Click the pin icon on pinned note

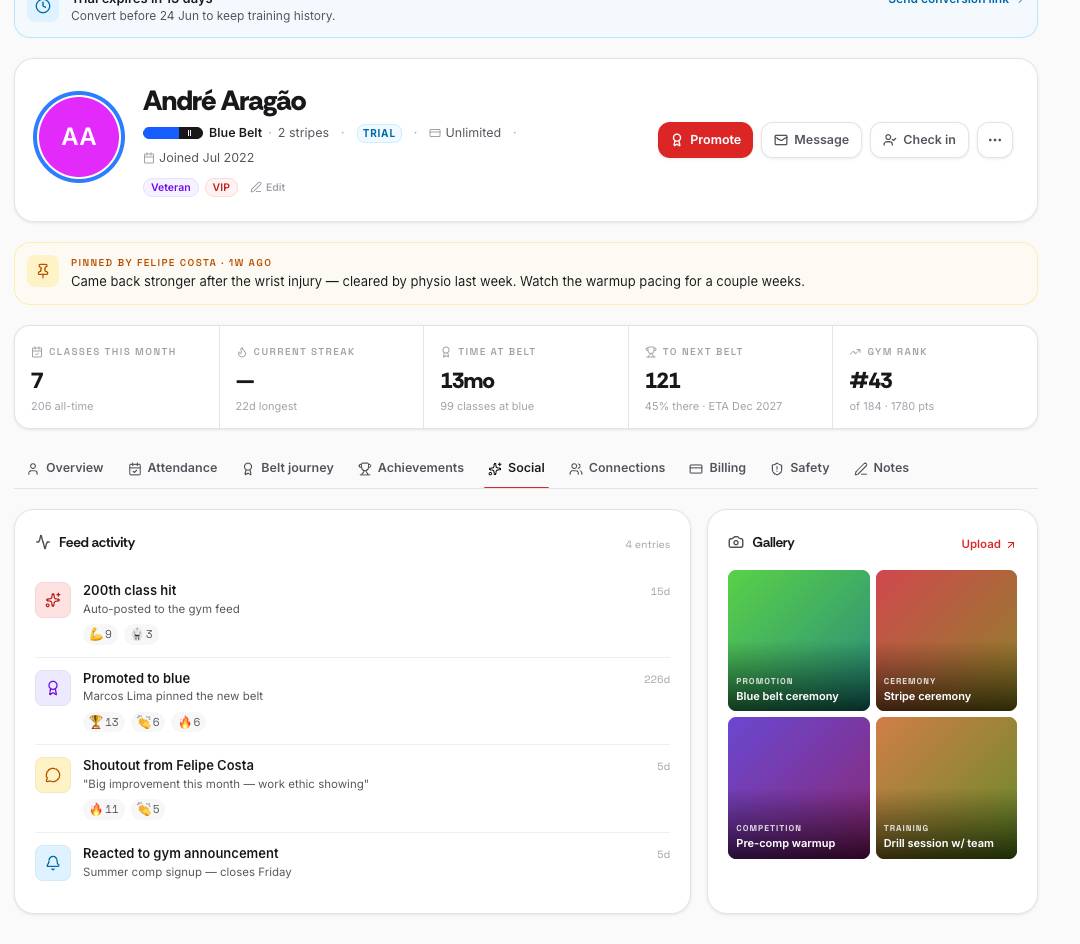tap(43, 271)
